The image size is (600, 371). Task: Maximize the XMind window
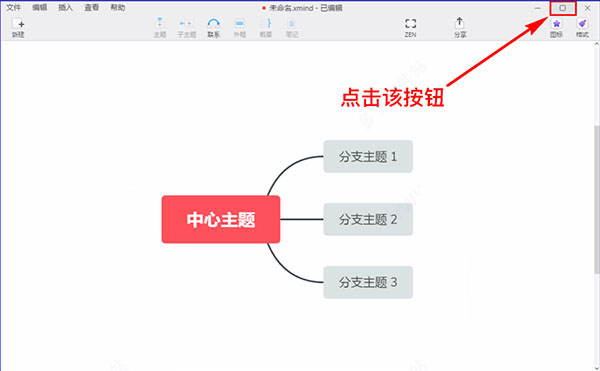click(x=562, y=8)
